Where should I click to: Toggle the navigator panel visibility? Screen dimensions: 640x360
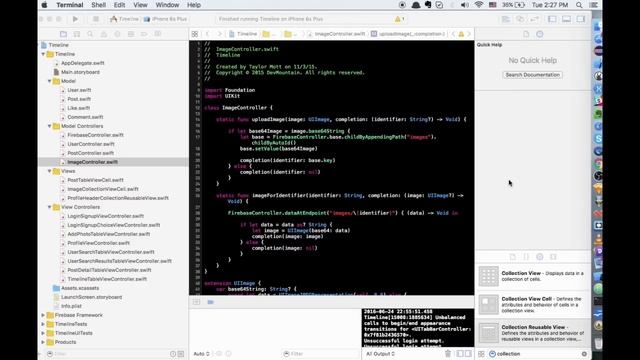552,19
